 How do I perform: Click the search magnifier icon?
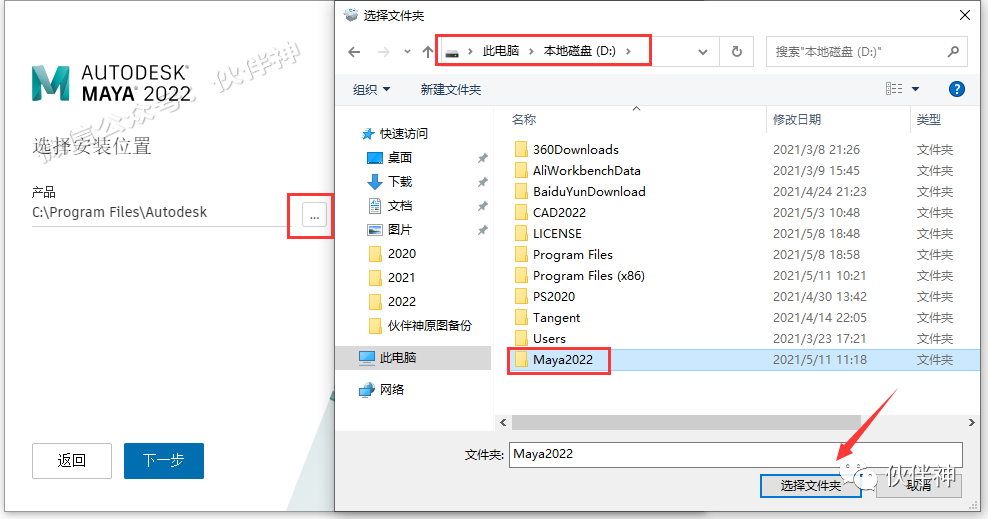(x=953, y=52)
